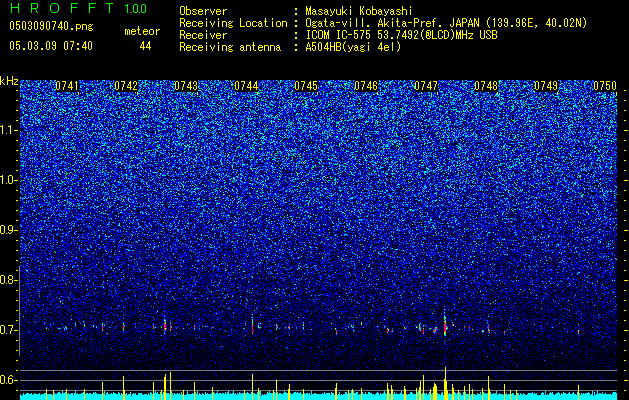Click the date stamp 05.03.09 07:40
This screenshot has height=400, width=629.
pyautogui.click(x=51, y=46)
